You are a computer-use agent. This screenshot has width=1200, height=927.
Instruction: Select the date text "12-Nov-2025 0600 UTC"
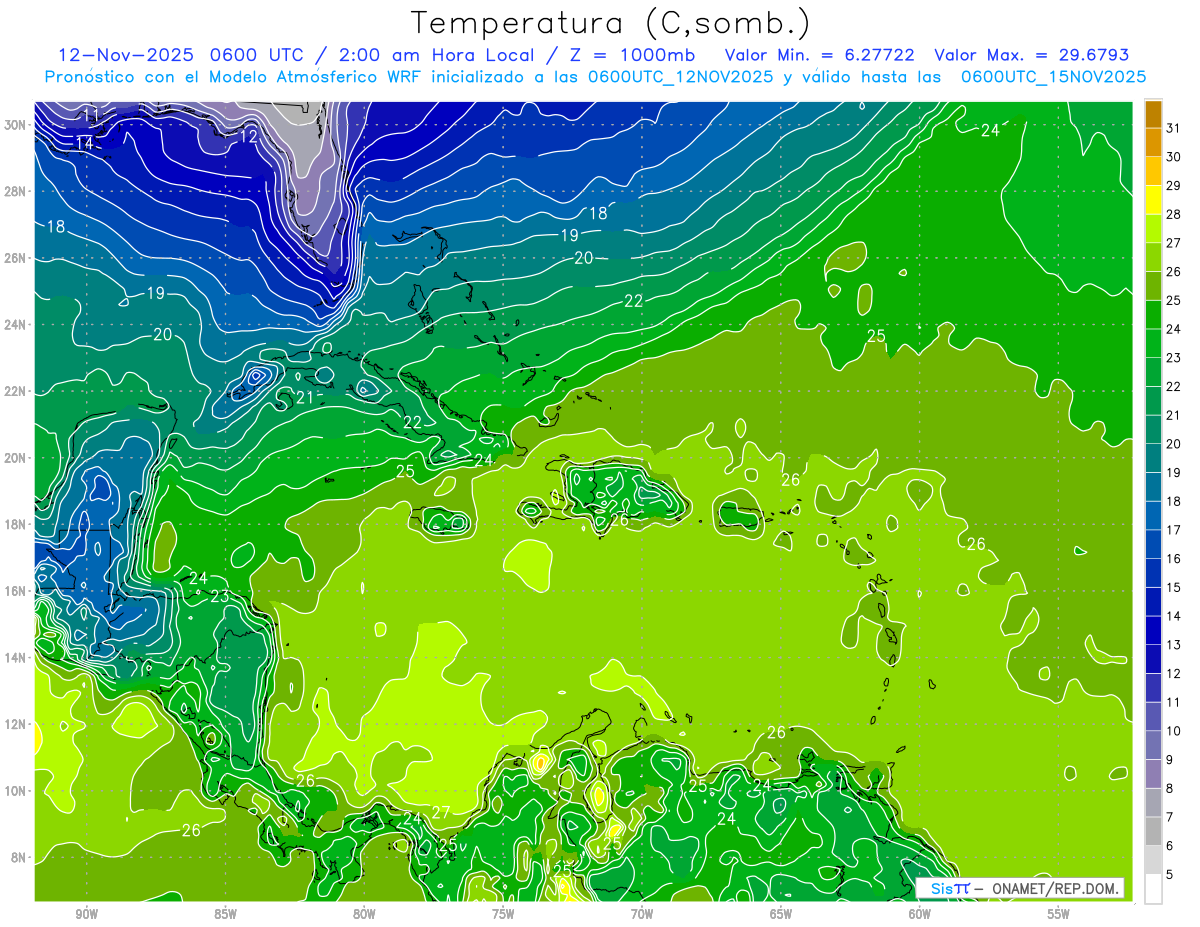[184, 55]
